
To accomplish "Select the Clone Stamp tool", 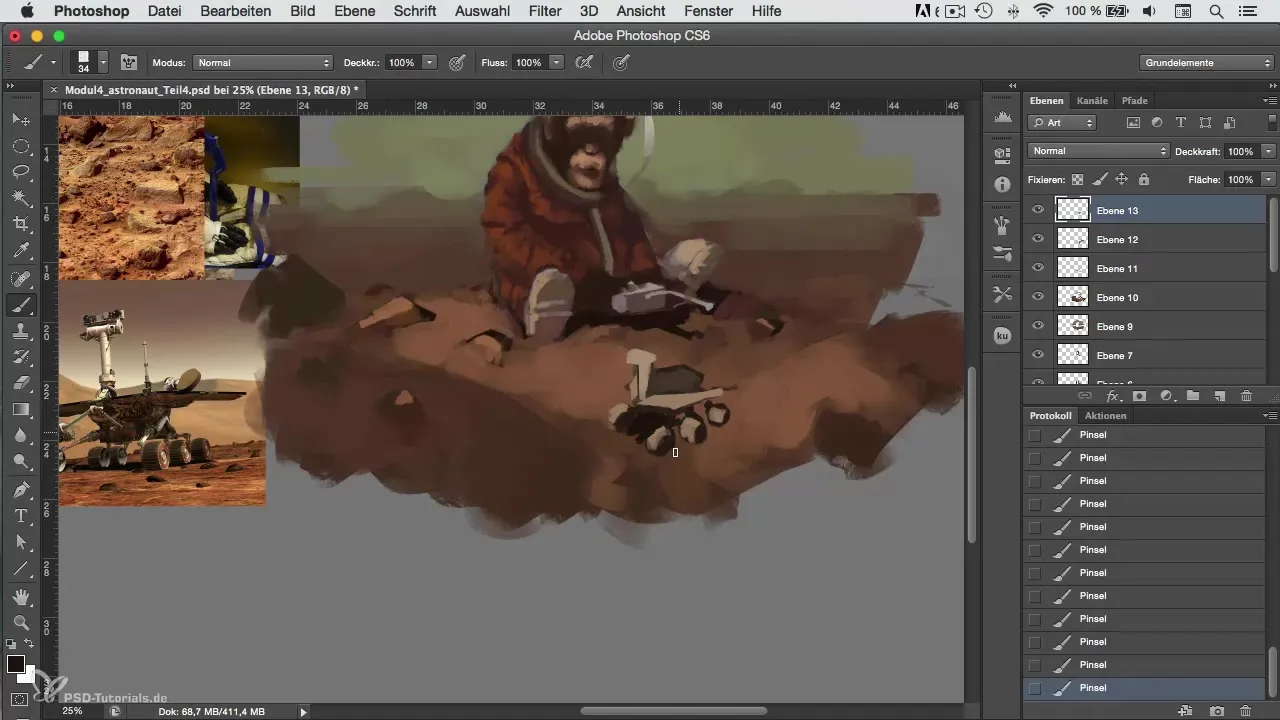I will [x=20, y=331].
